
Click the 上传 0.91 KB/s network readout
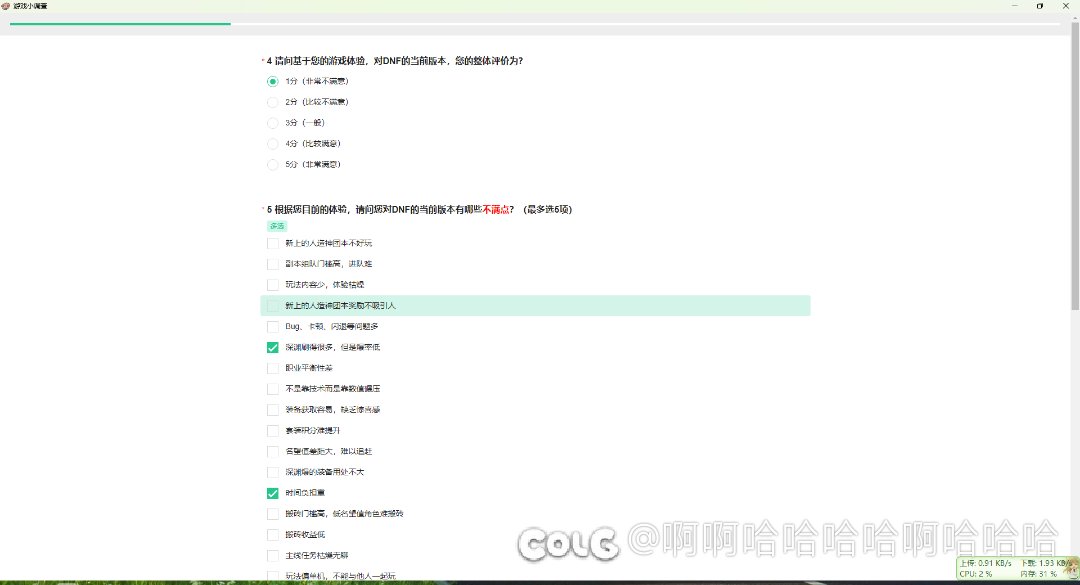pos(985,563)
